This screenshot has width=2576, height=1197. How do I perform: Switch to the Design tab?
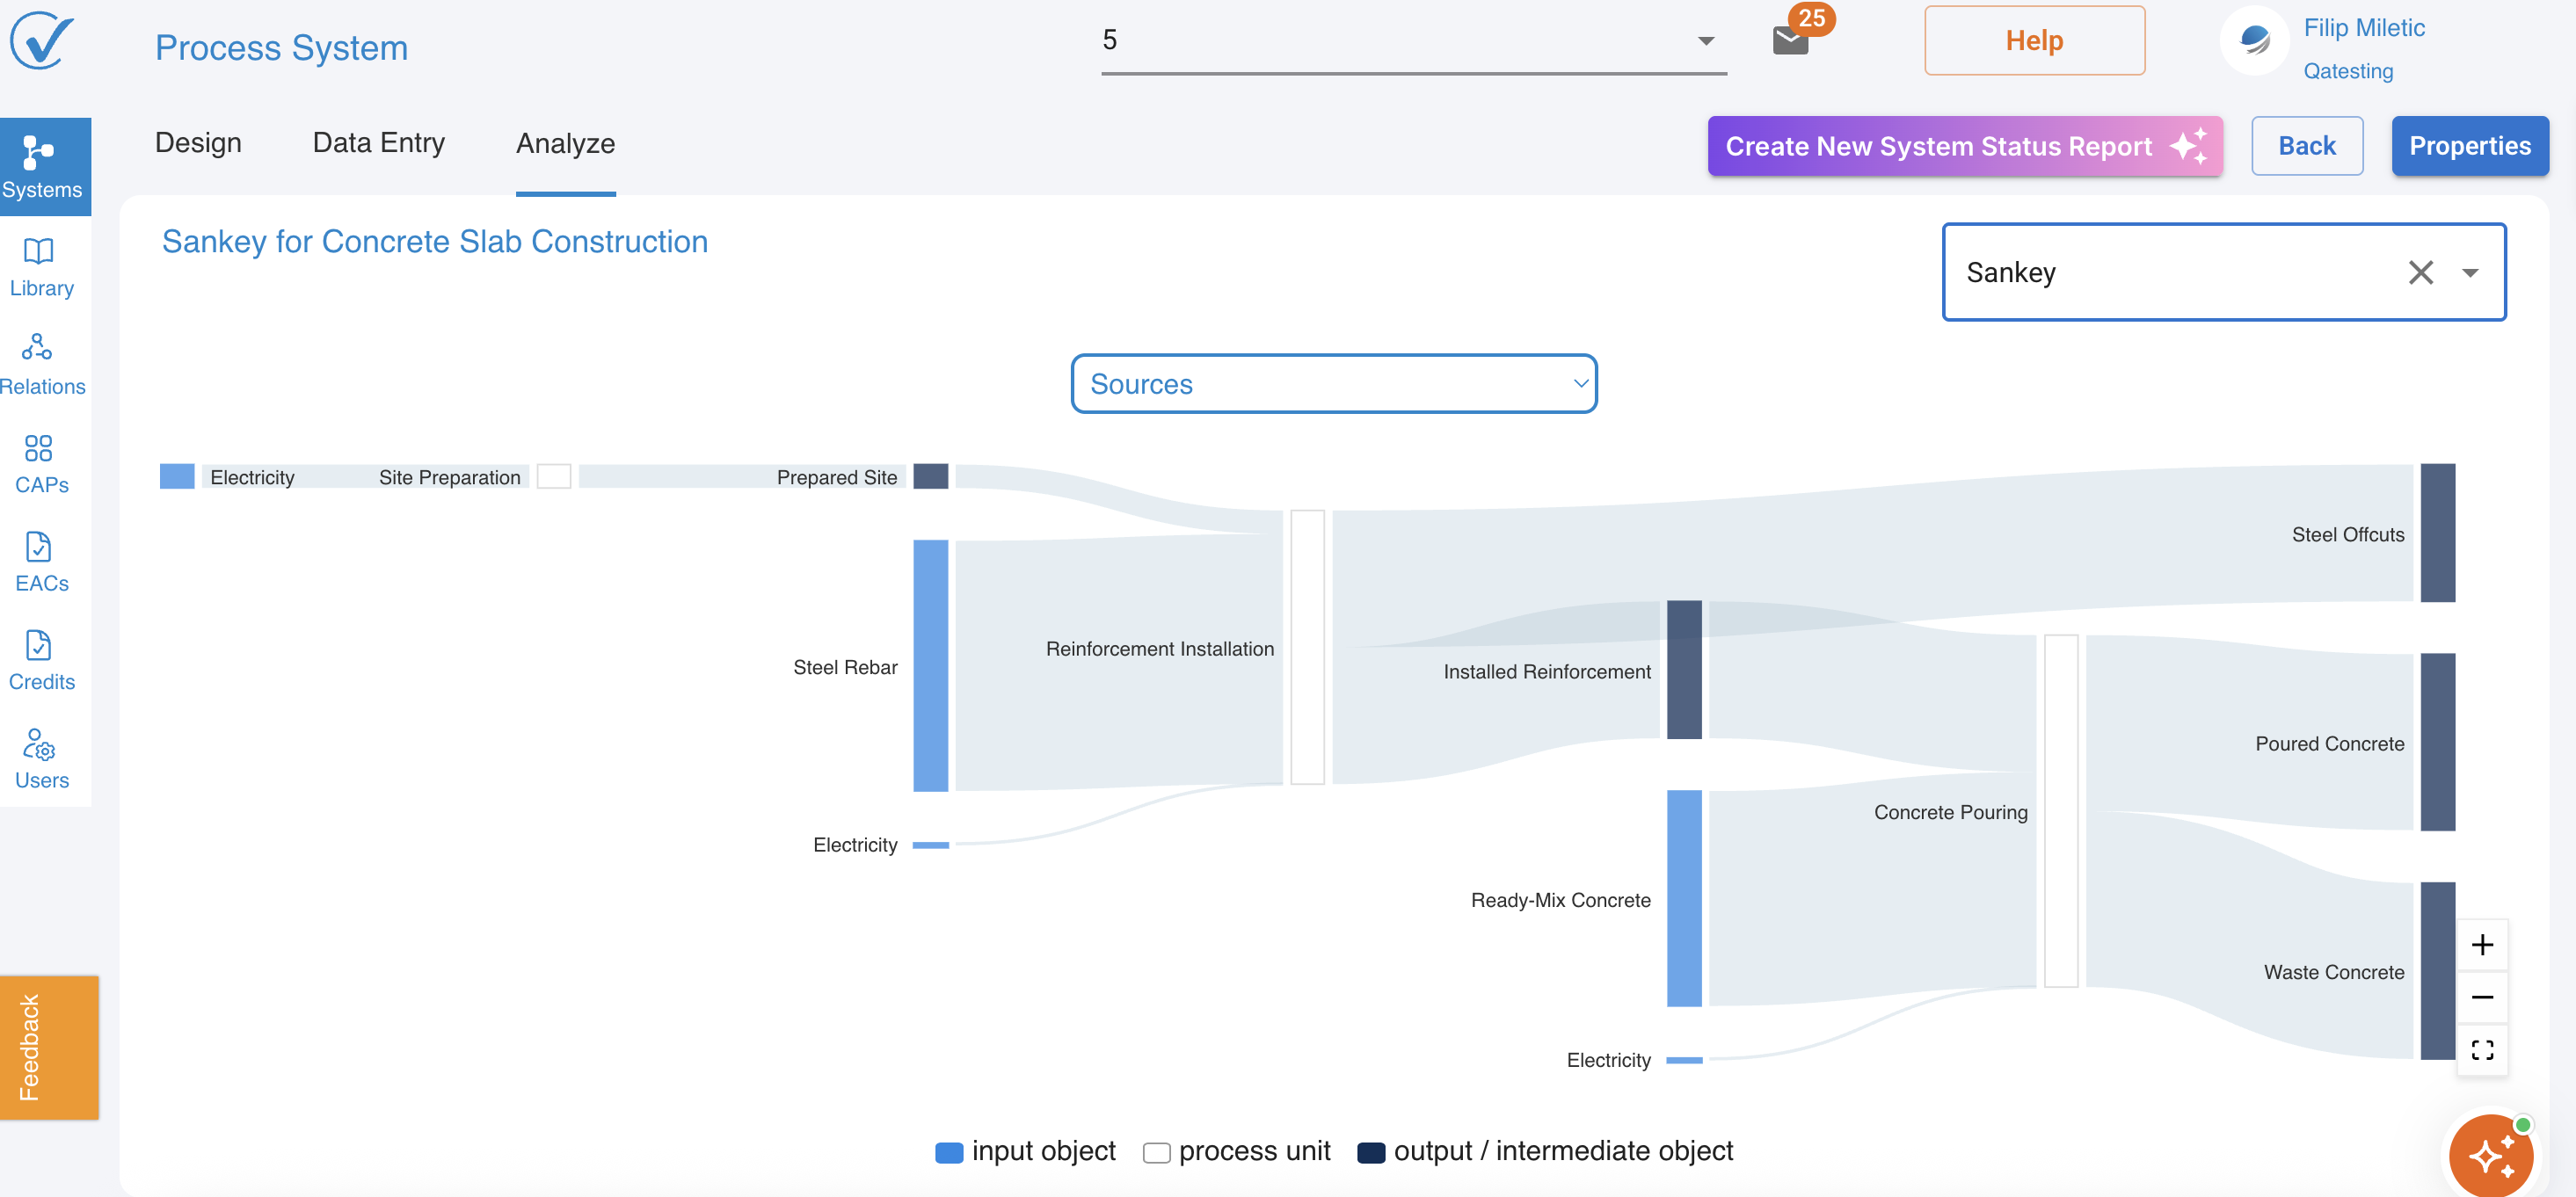coord(198,143)
